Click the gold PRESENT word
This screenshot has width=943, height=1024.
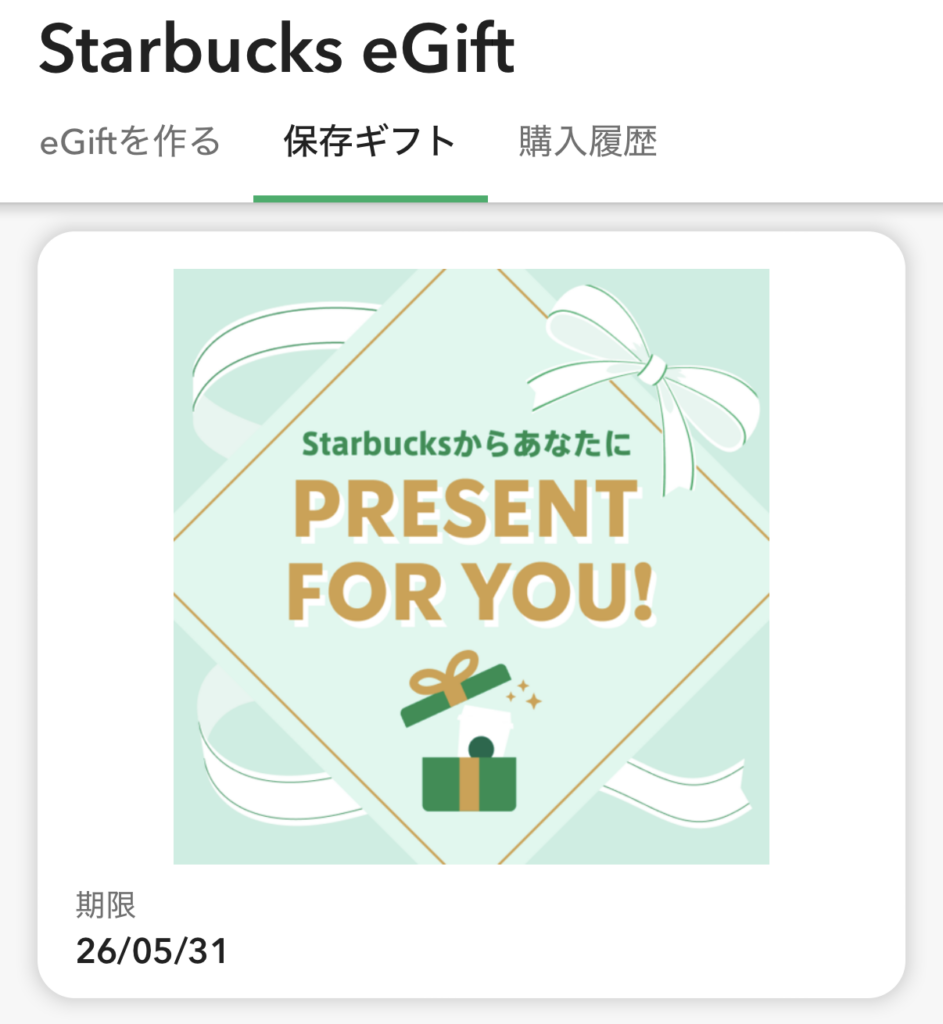click(467, 510)
